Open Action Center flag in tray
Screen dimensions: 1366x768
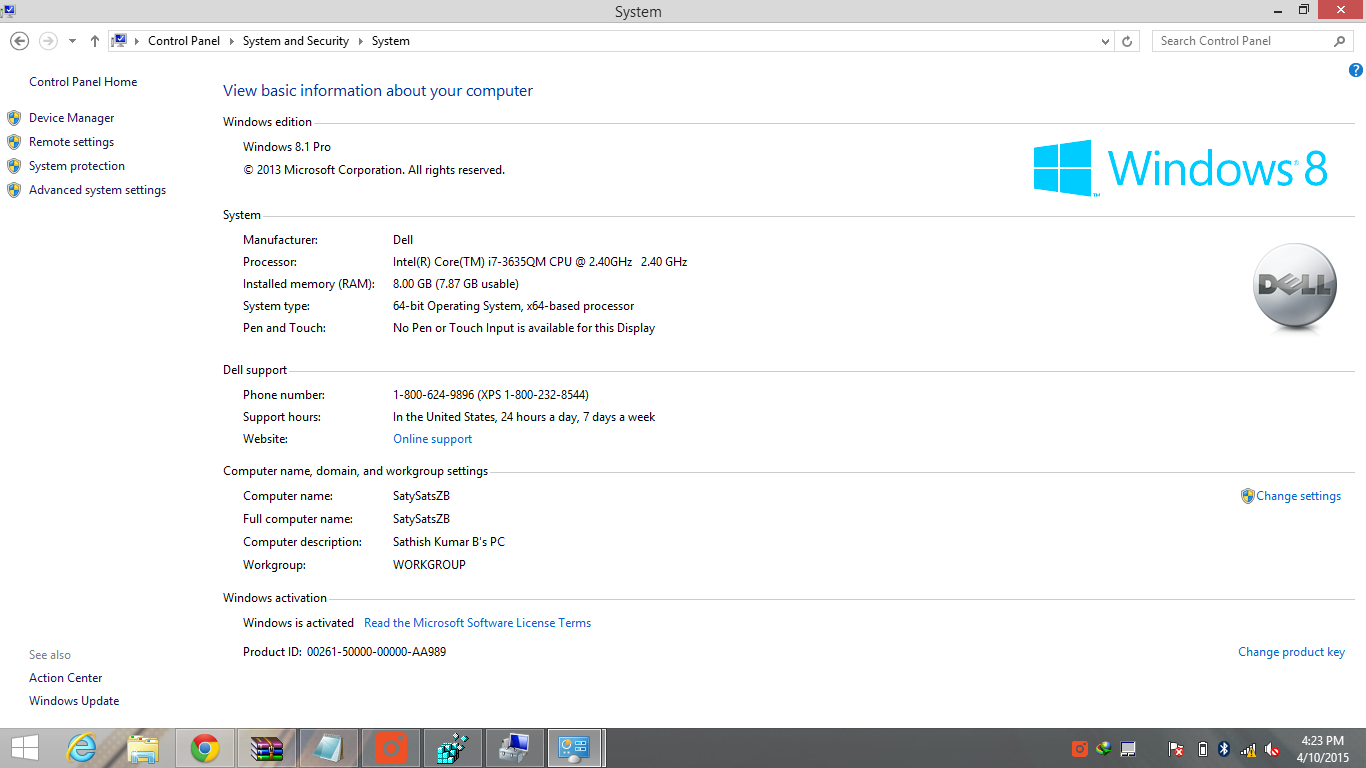click(1177, 749)
